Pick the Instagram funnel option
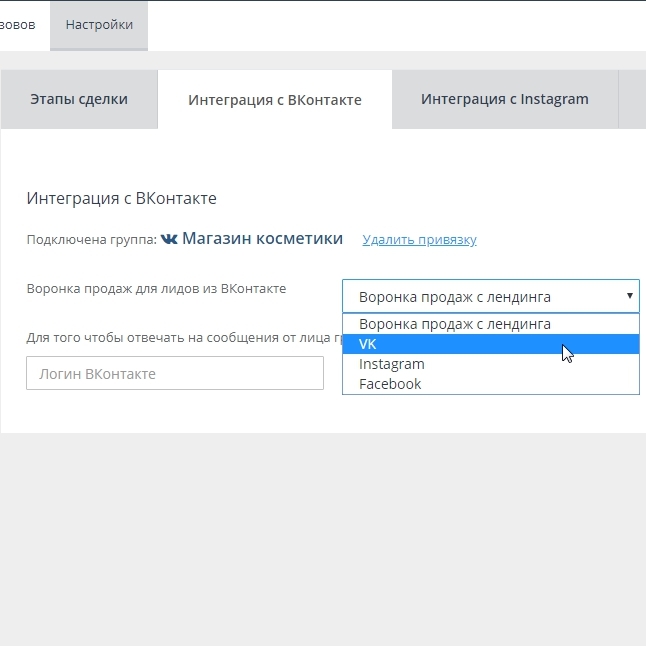This screenshot has width=646, height=646. tap(491, 364)
